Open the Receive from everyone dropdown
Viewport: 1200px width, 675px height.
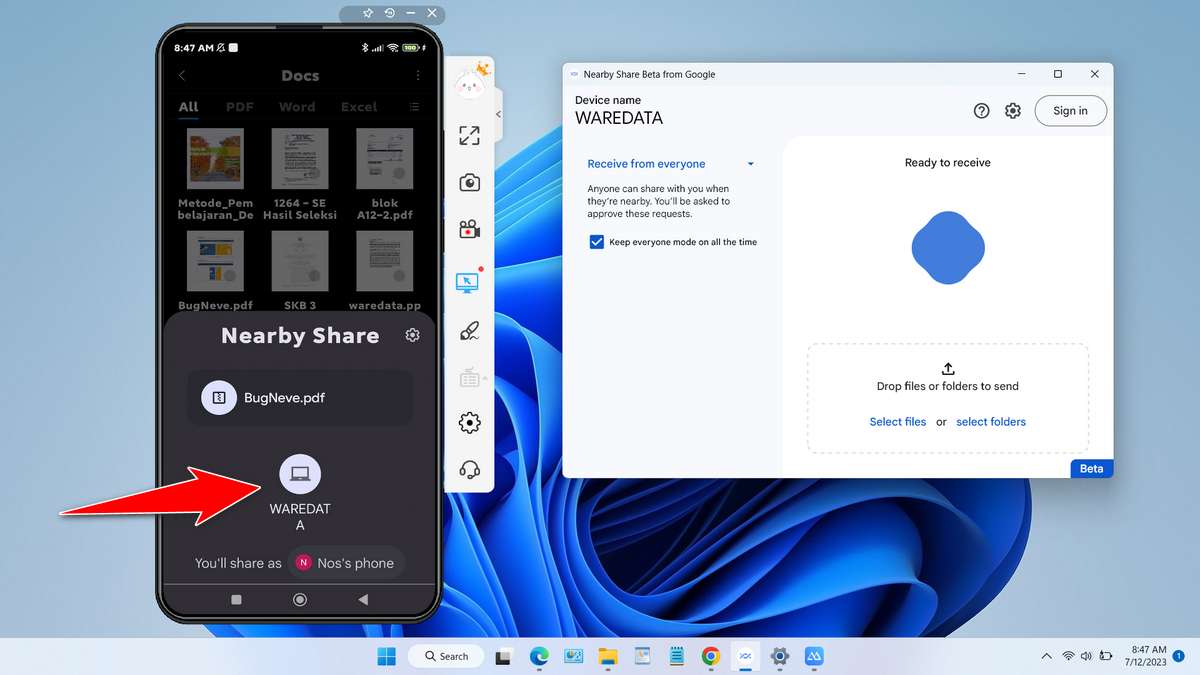[671, 164]
